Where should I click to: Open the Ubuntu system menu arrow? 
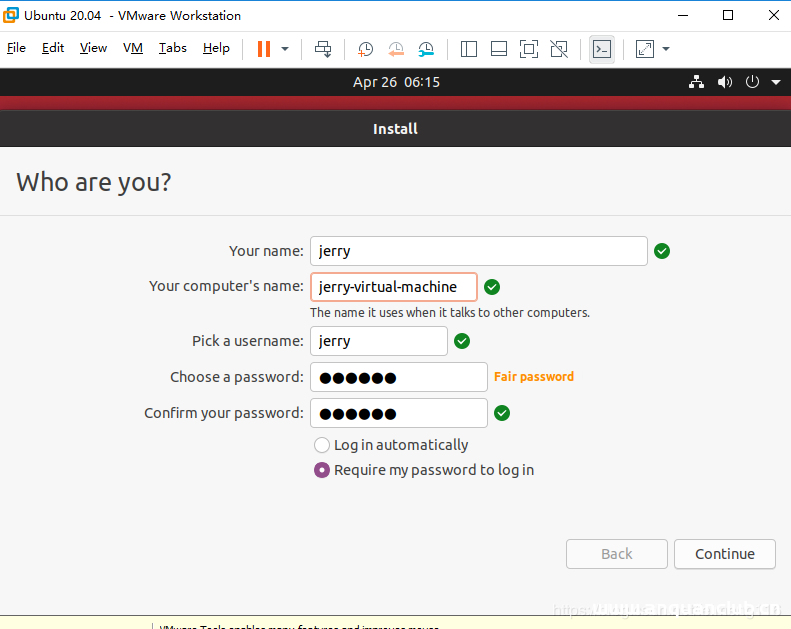coord(776,83)
